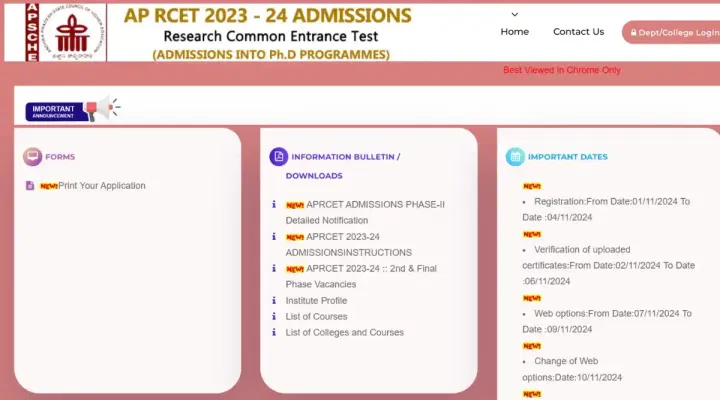
Task: Click the info icon beside List of Colleges and Courses
Action: pos(274,332)
